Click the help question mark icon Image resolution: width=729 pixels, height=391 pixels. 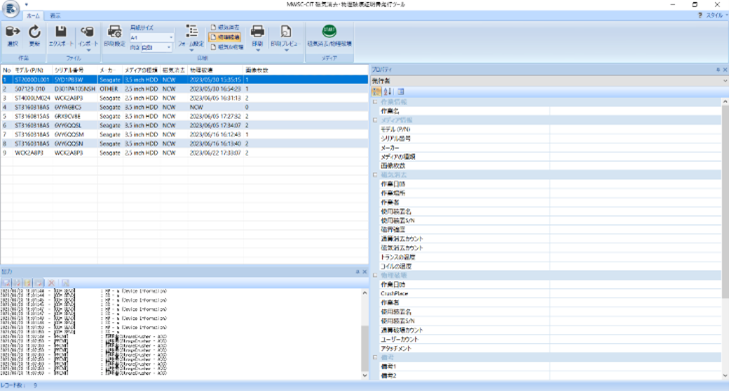(700, 15)
